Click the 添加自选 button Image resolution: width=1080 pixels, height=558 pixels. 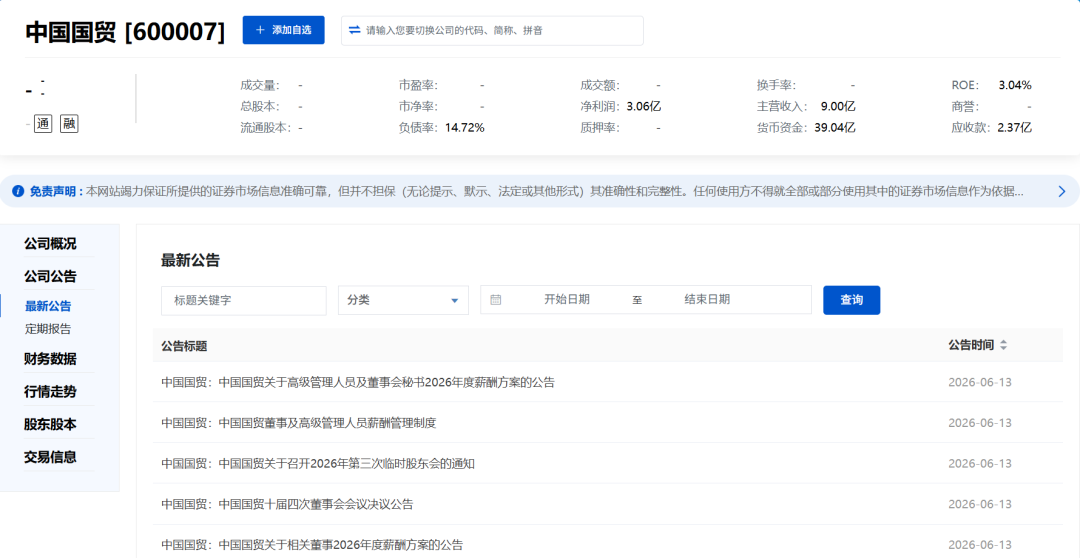click(x=283, y=30)
